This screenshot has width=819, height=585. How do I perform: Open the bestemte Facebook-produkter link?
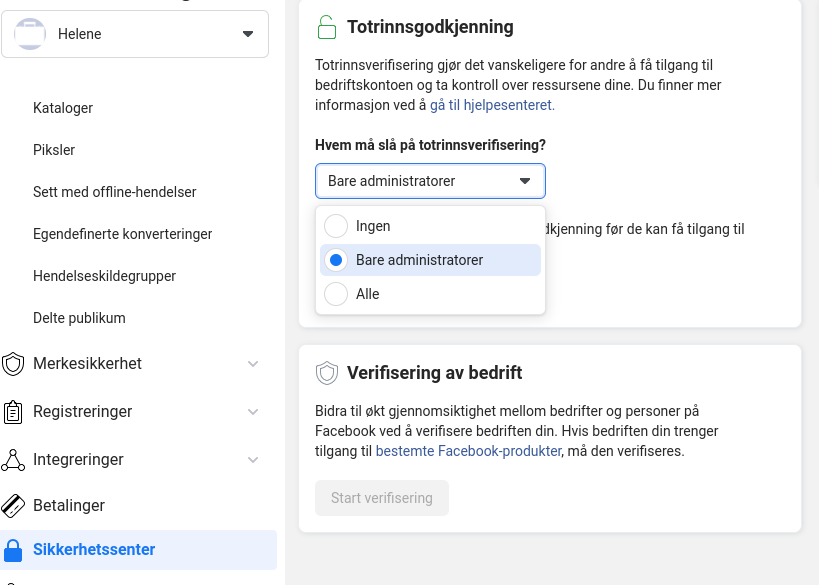[x=469, y=451]
